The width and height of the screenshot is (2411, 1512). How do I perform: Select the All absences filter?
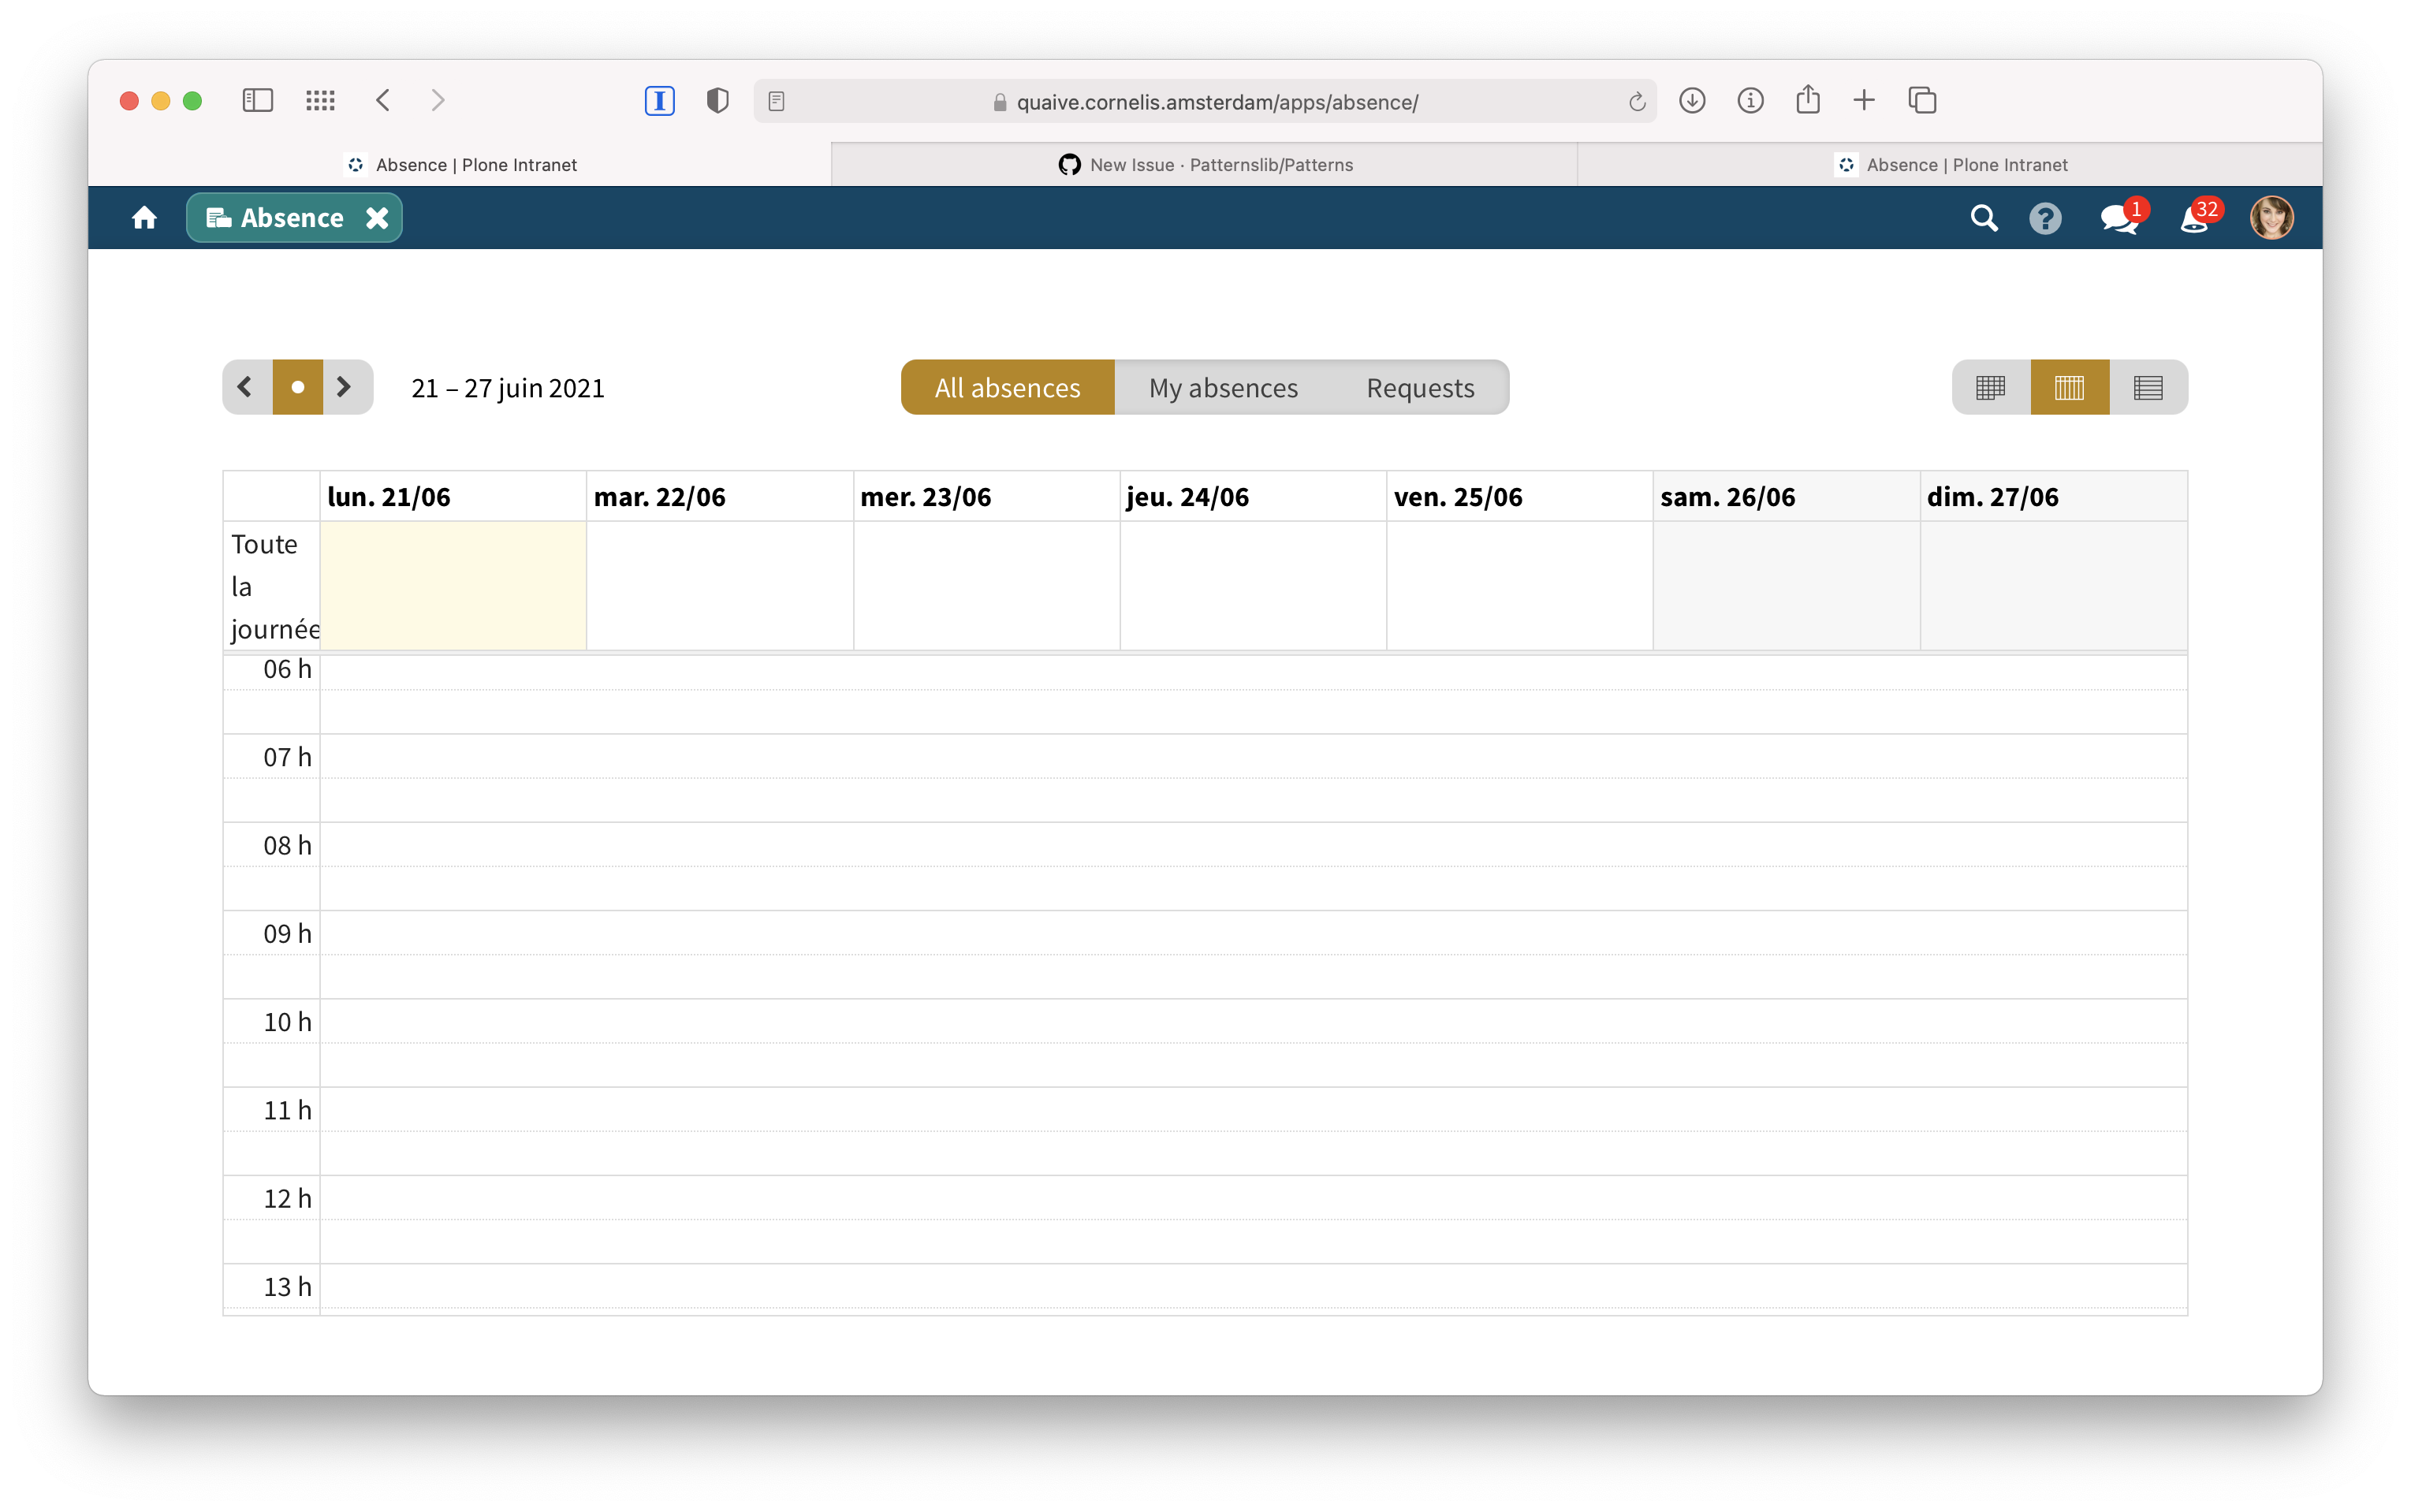click(1007, 387)
